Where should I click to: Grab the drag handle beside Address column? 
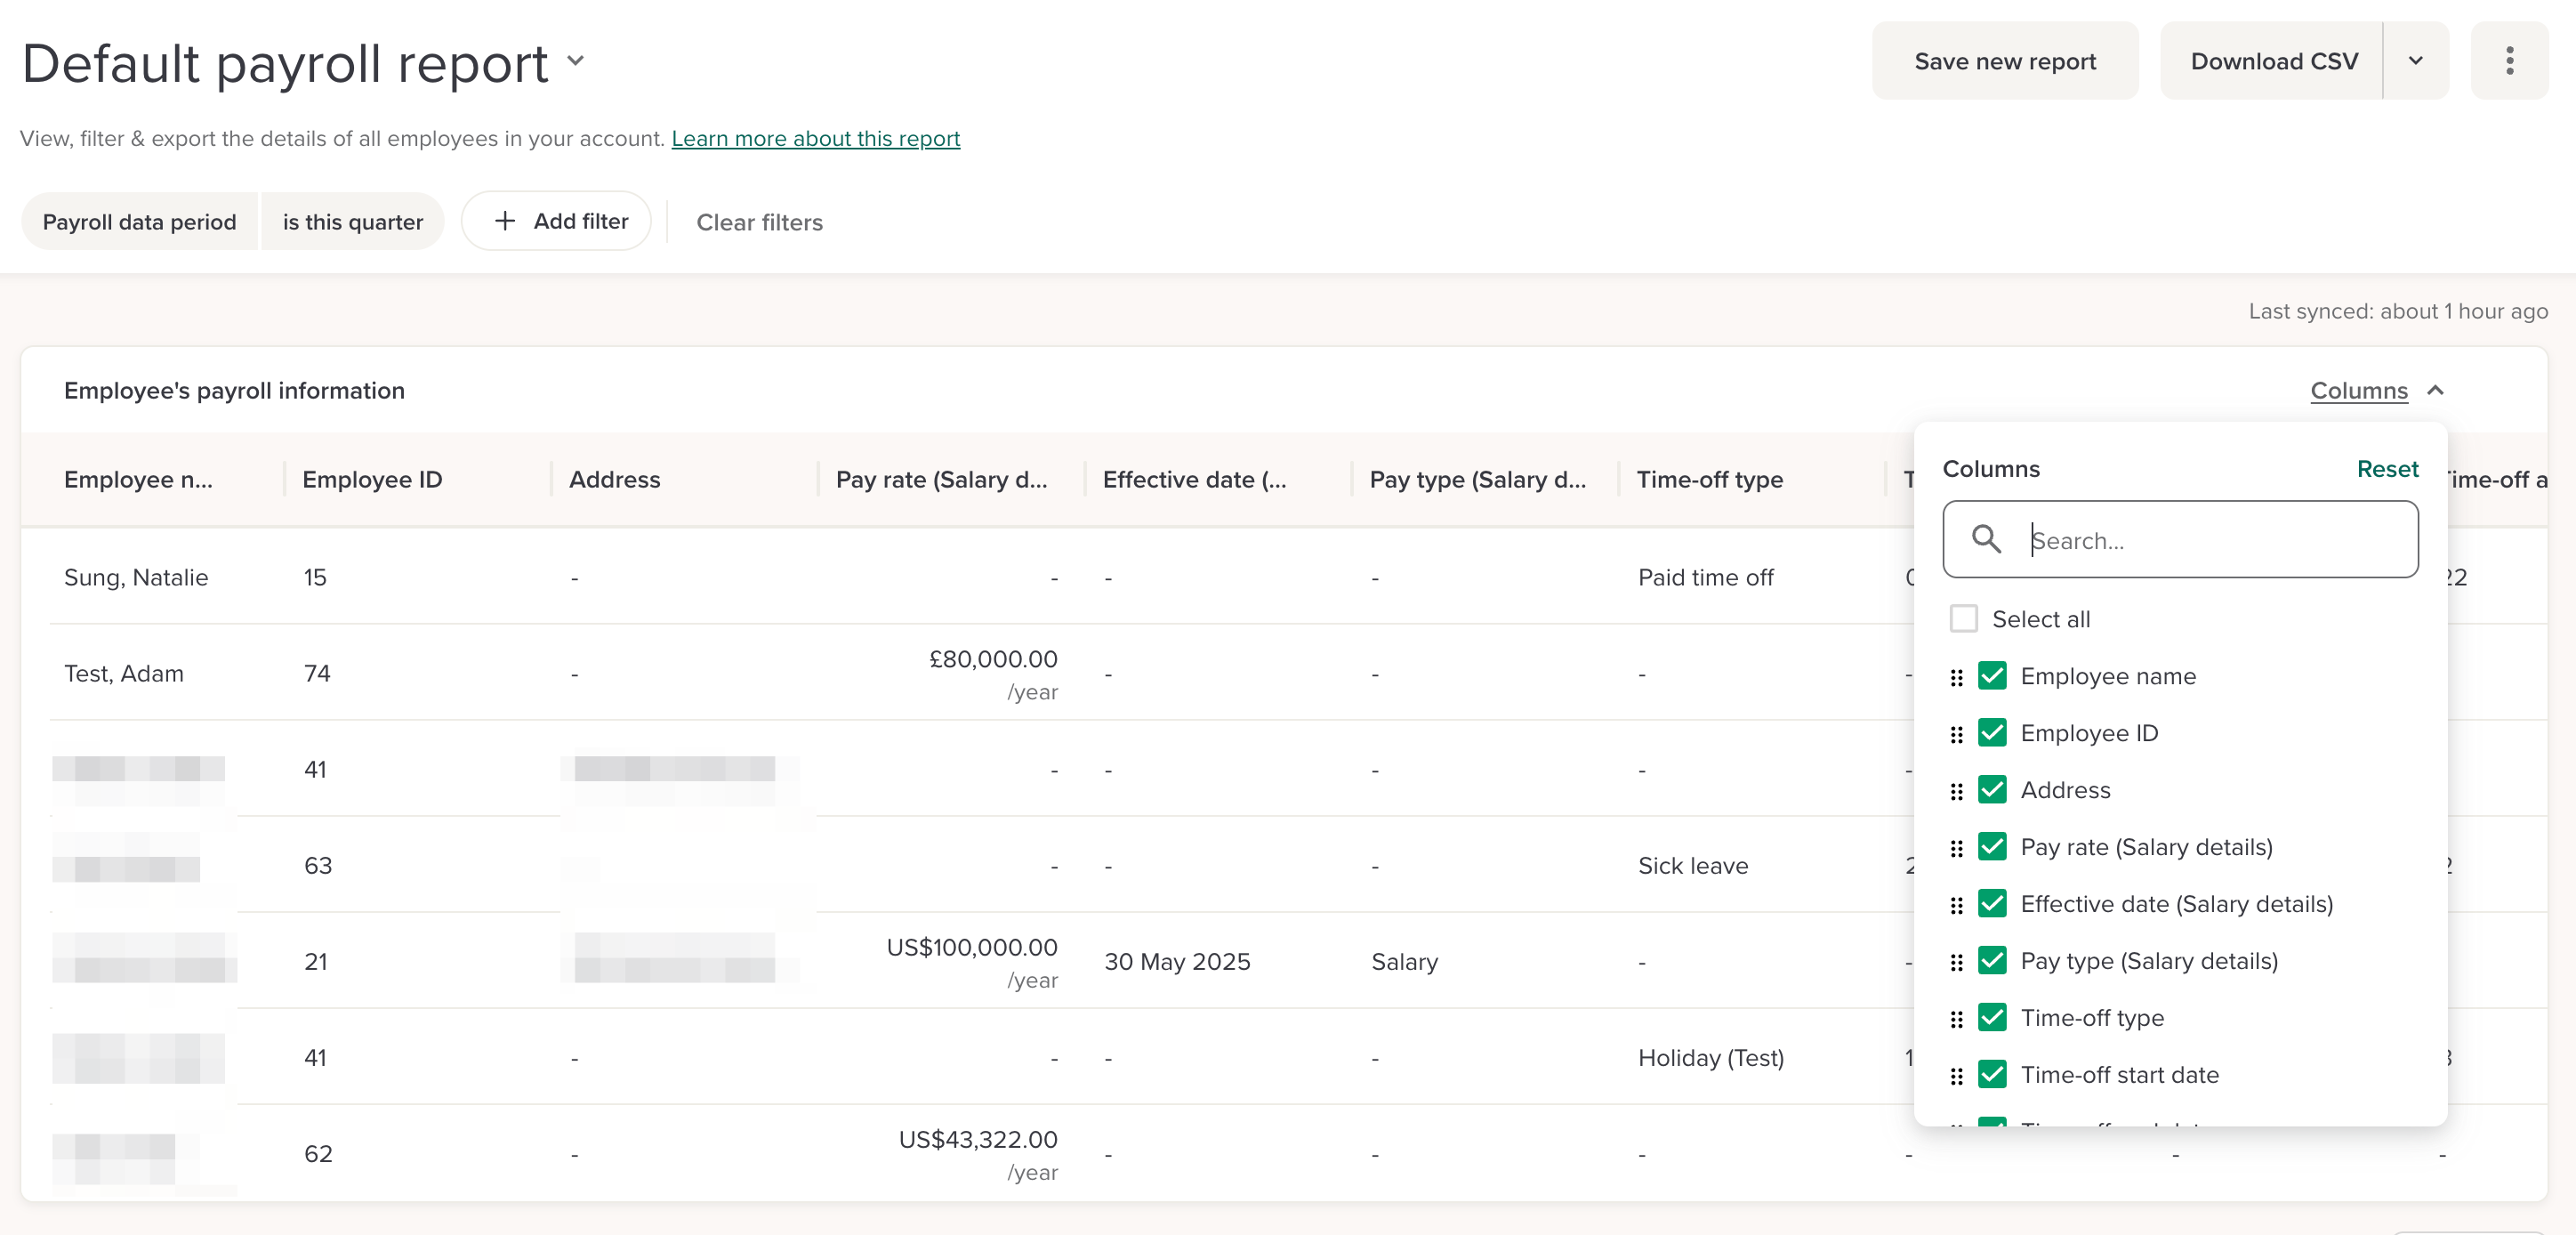pos(1956,792)
